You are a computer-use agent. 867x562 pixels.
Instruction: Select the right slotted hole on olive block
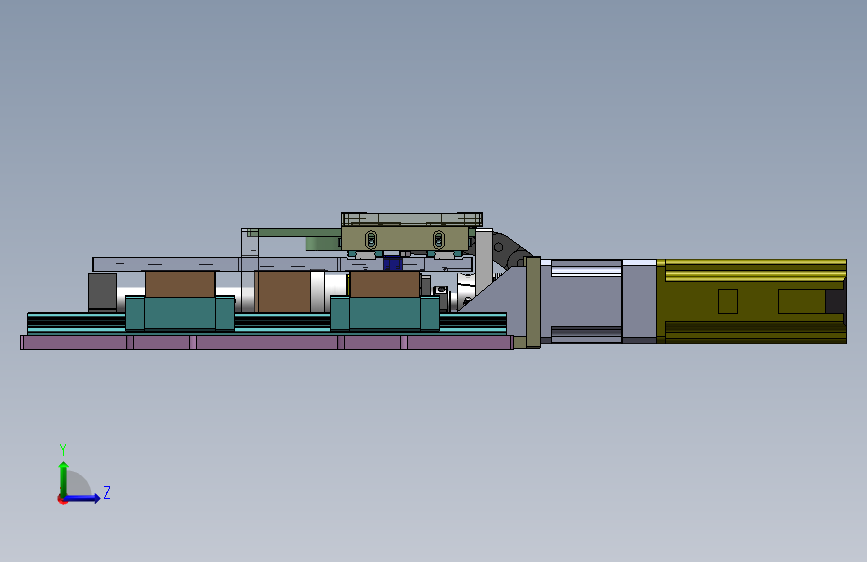438,240
